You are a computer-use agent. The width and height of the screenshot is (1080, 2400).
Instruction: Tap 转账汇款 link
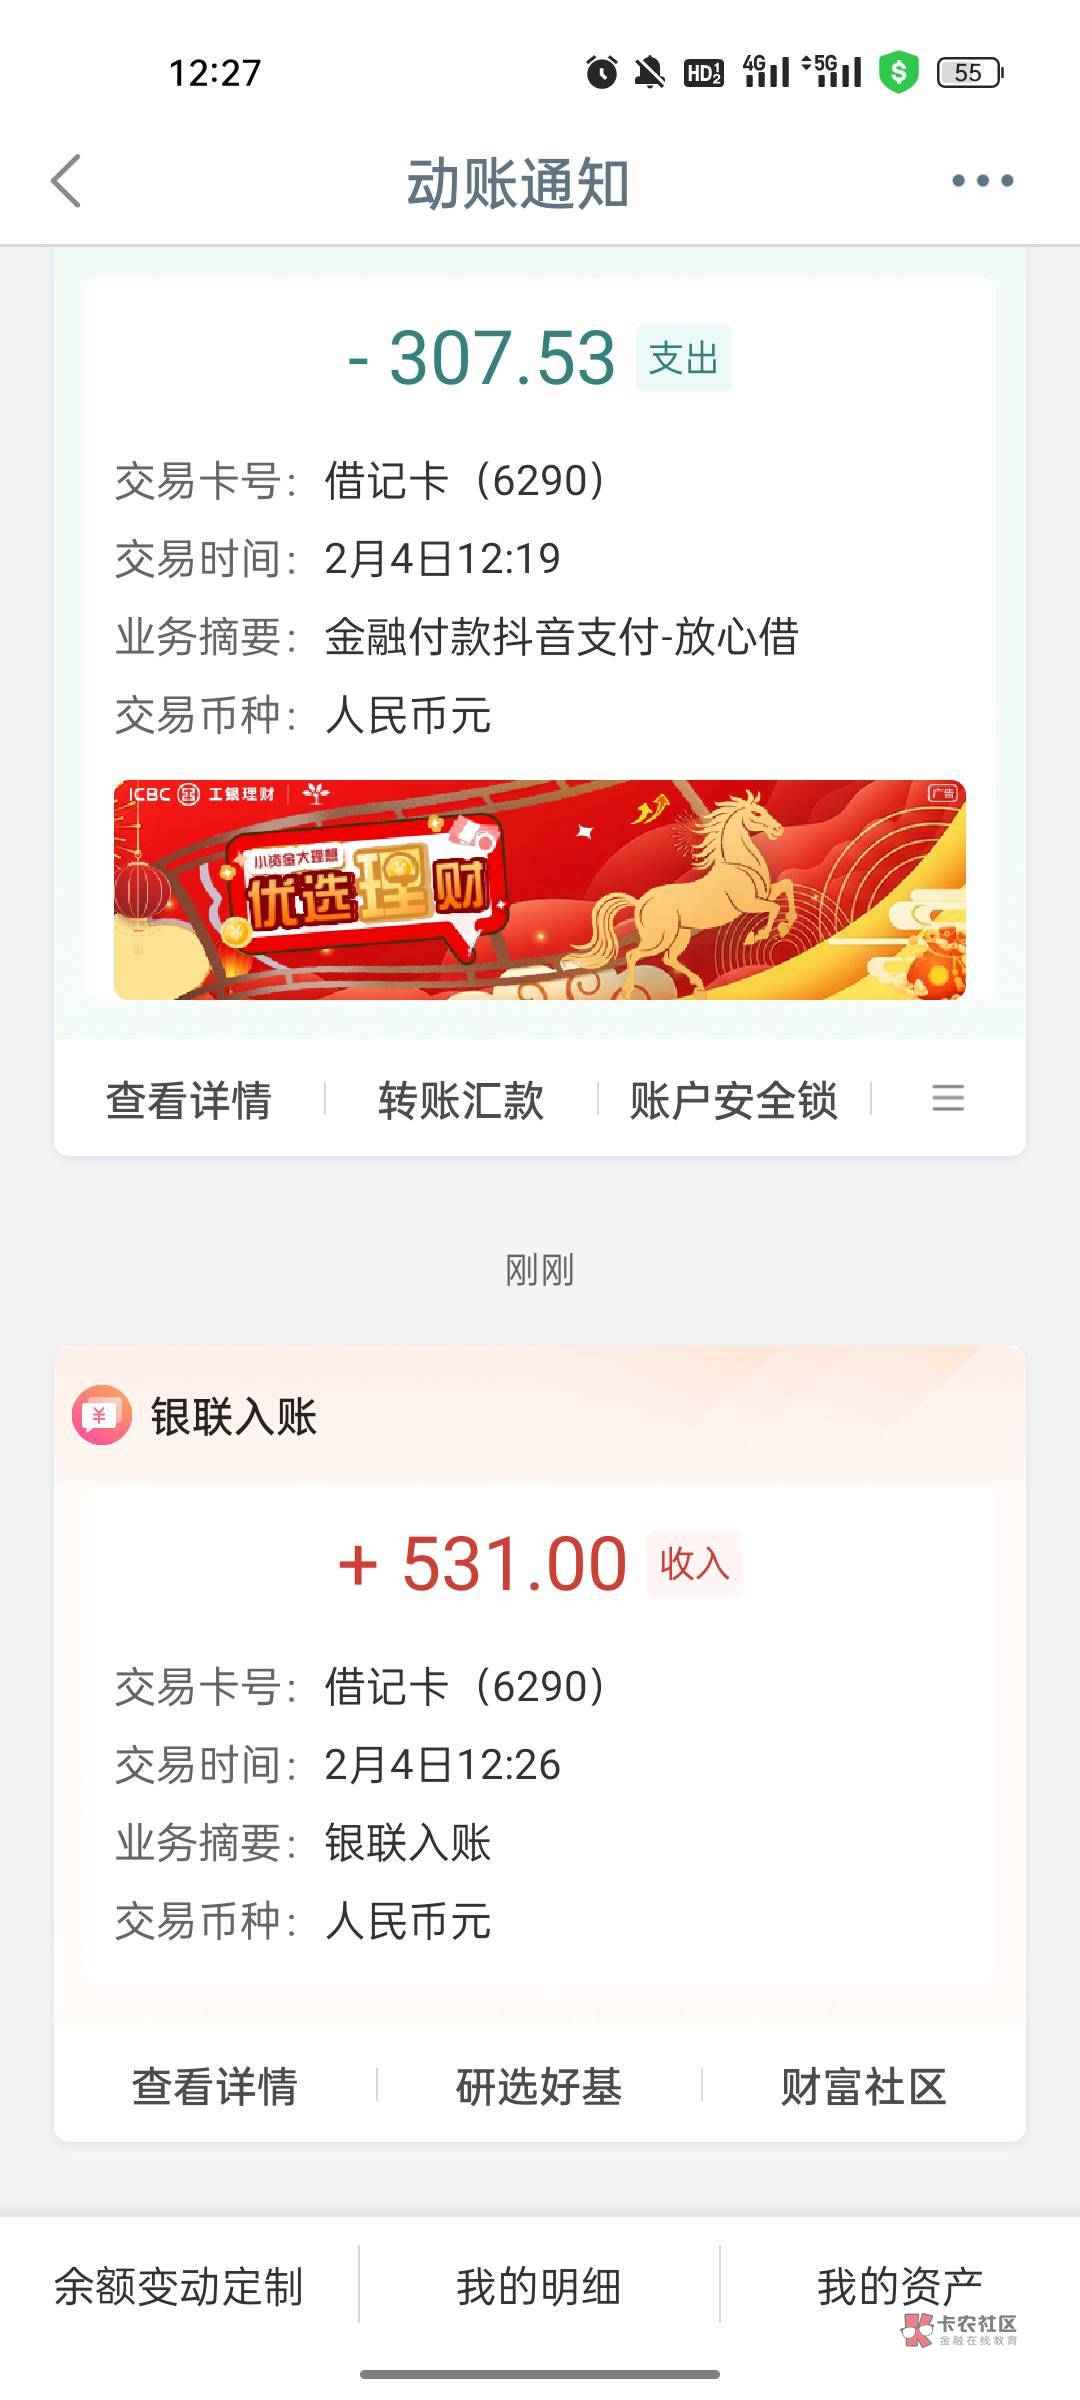click(461, 1100)
